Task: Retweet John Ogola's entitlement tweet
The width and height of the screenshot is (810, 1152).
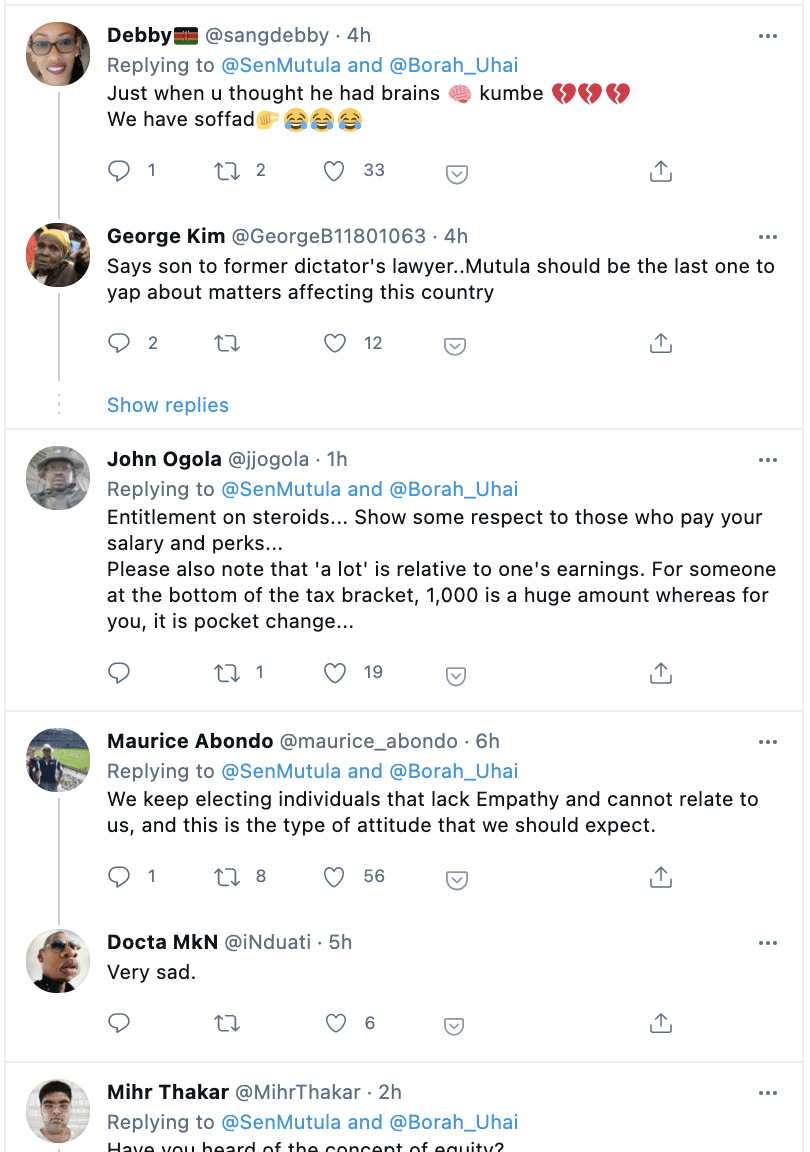Action: click(228, 673)
